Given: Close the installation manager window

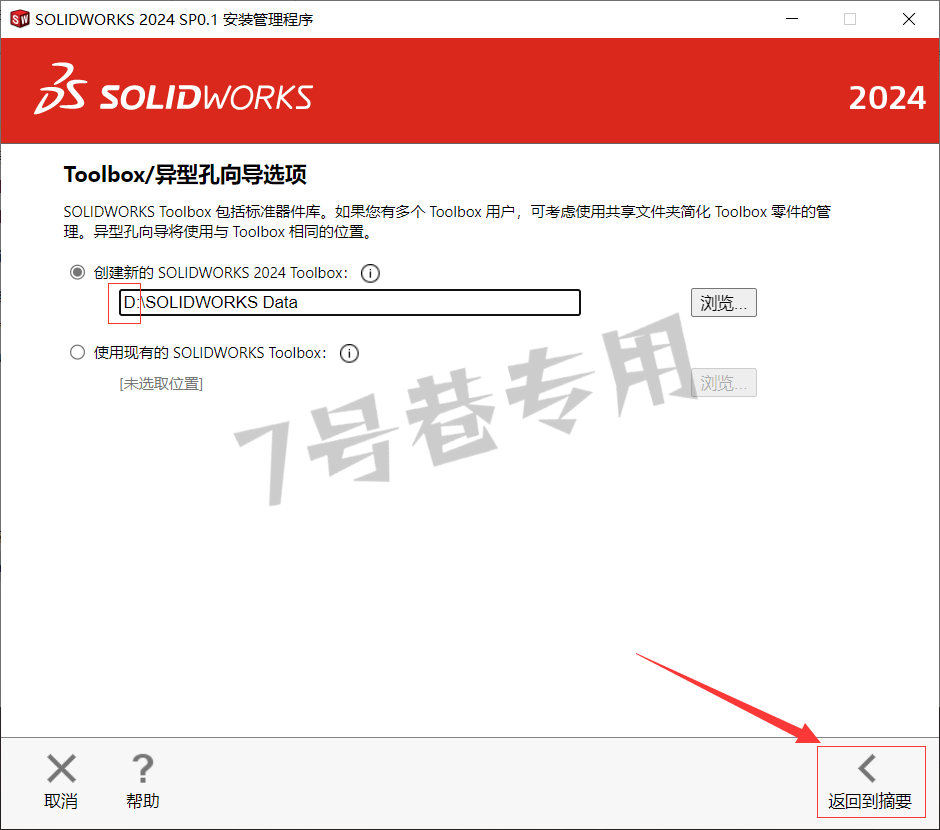Looking at the screenshot, I should tap(909, 19).
